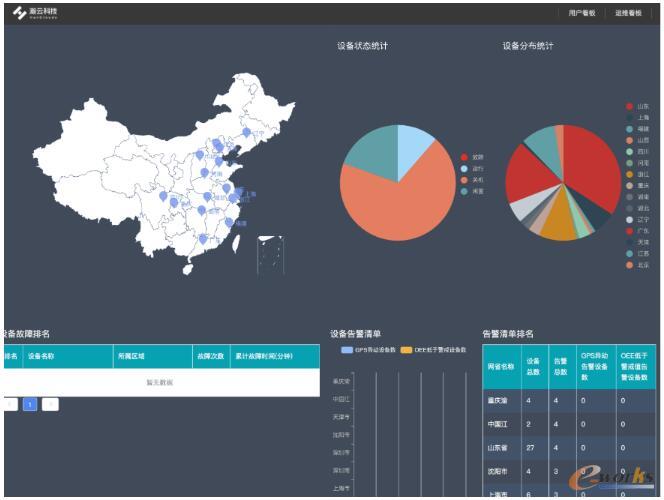Go to page 1 in fault ranking pagination
Image resolution: width=664 pixels, height=500 pixels.
coord(30,404)
